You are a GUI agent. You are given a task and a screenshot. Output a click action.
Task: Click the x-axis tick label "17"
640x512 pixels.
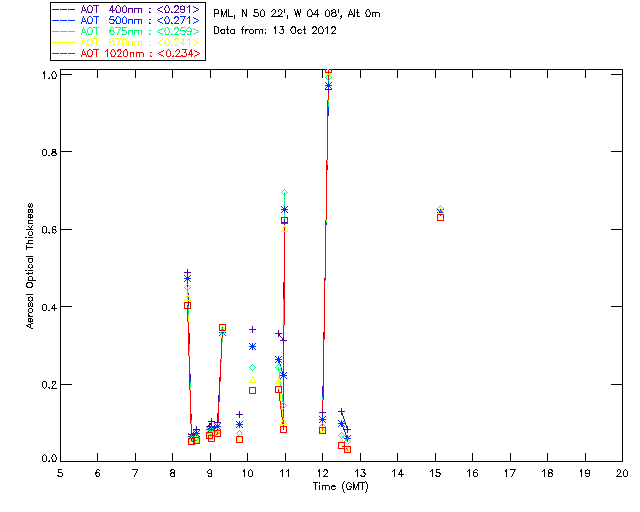(510, 473)
